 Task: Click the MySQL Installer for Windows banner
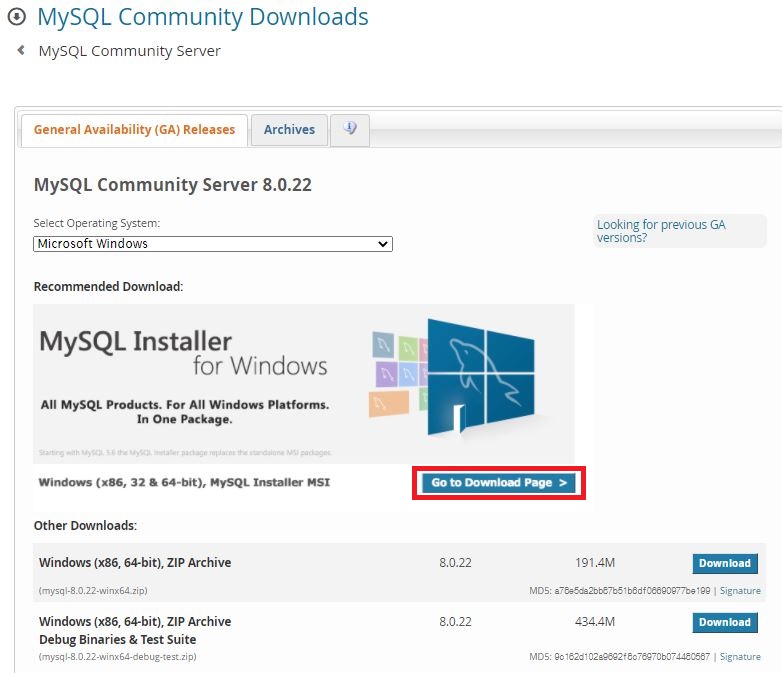pos(304,384)
